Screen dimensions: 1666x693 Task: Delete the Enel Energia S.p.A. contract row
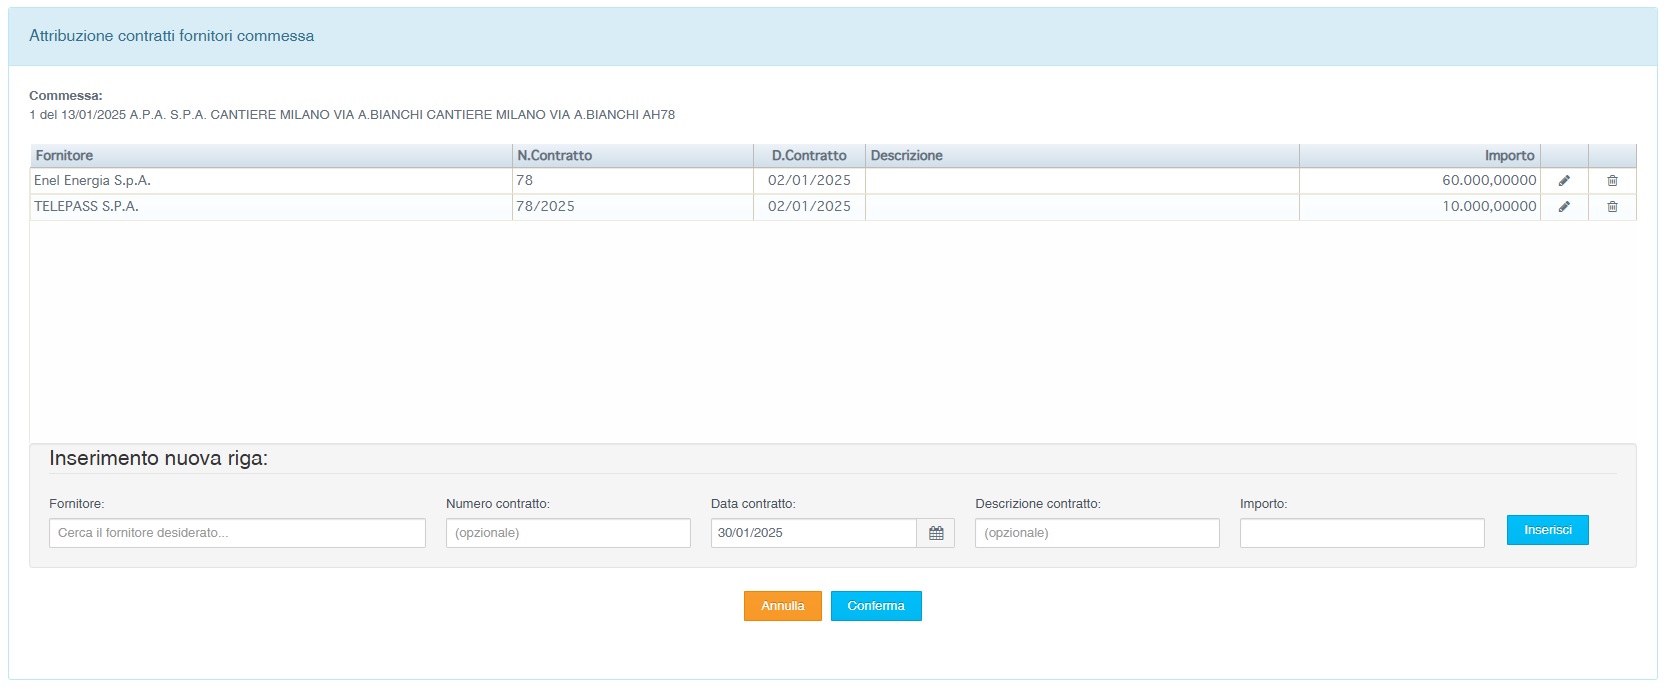coord(1612,181)
